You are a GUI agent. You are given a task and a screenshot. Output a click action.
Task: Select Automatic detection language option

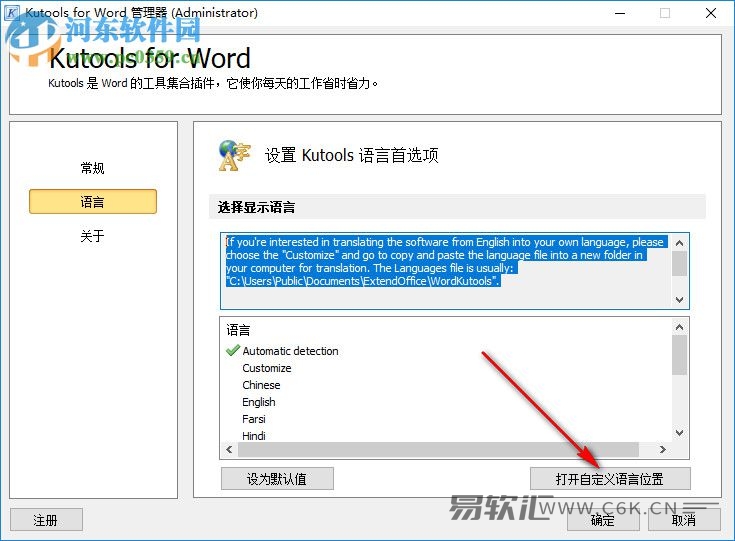coord(291,351)
